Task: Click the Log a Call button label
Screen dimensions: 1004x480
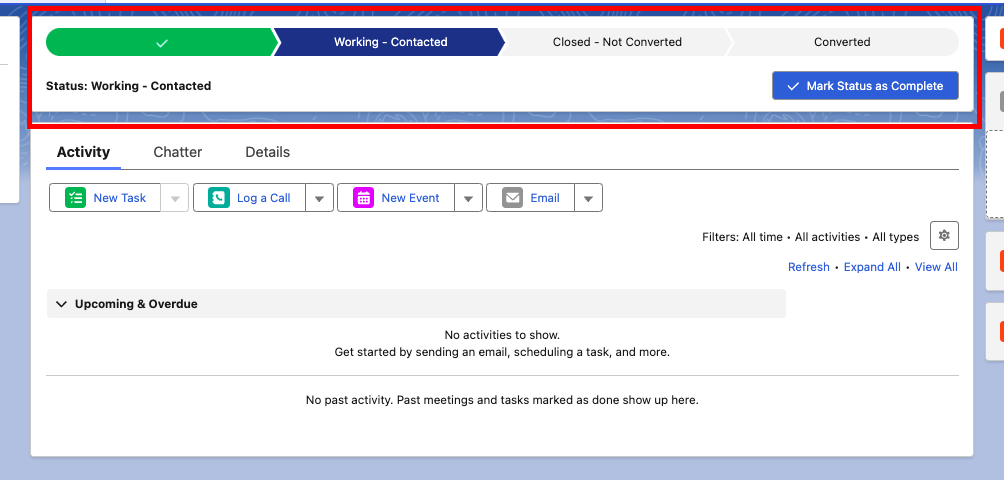Action: (x=264, y=198)
